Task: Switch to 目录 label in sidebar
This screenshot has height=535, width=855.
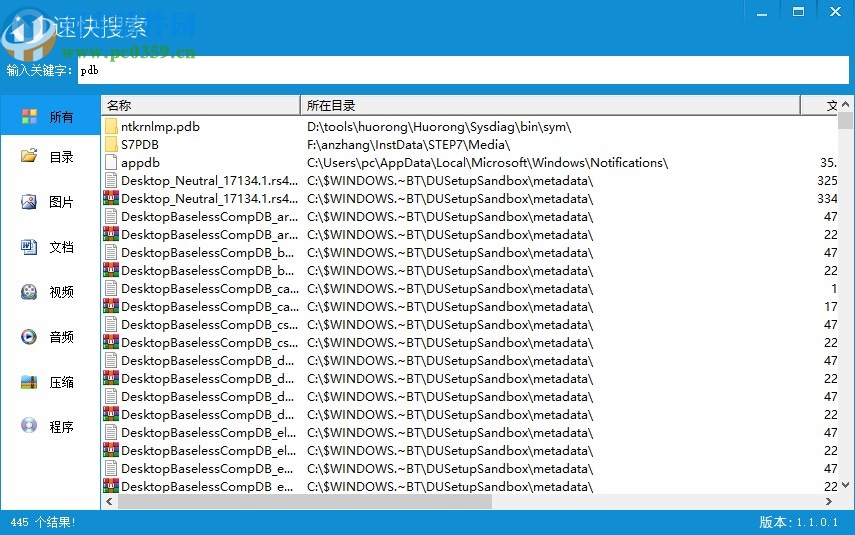Action: [61, 157]
